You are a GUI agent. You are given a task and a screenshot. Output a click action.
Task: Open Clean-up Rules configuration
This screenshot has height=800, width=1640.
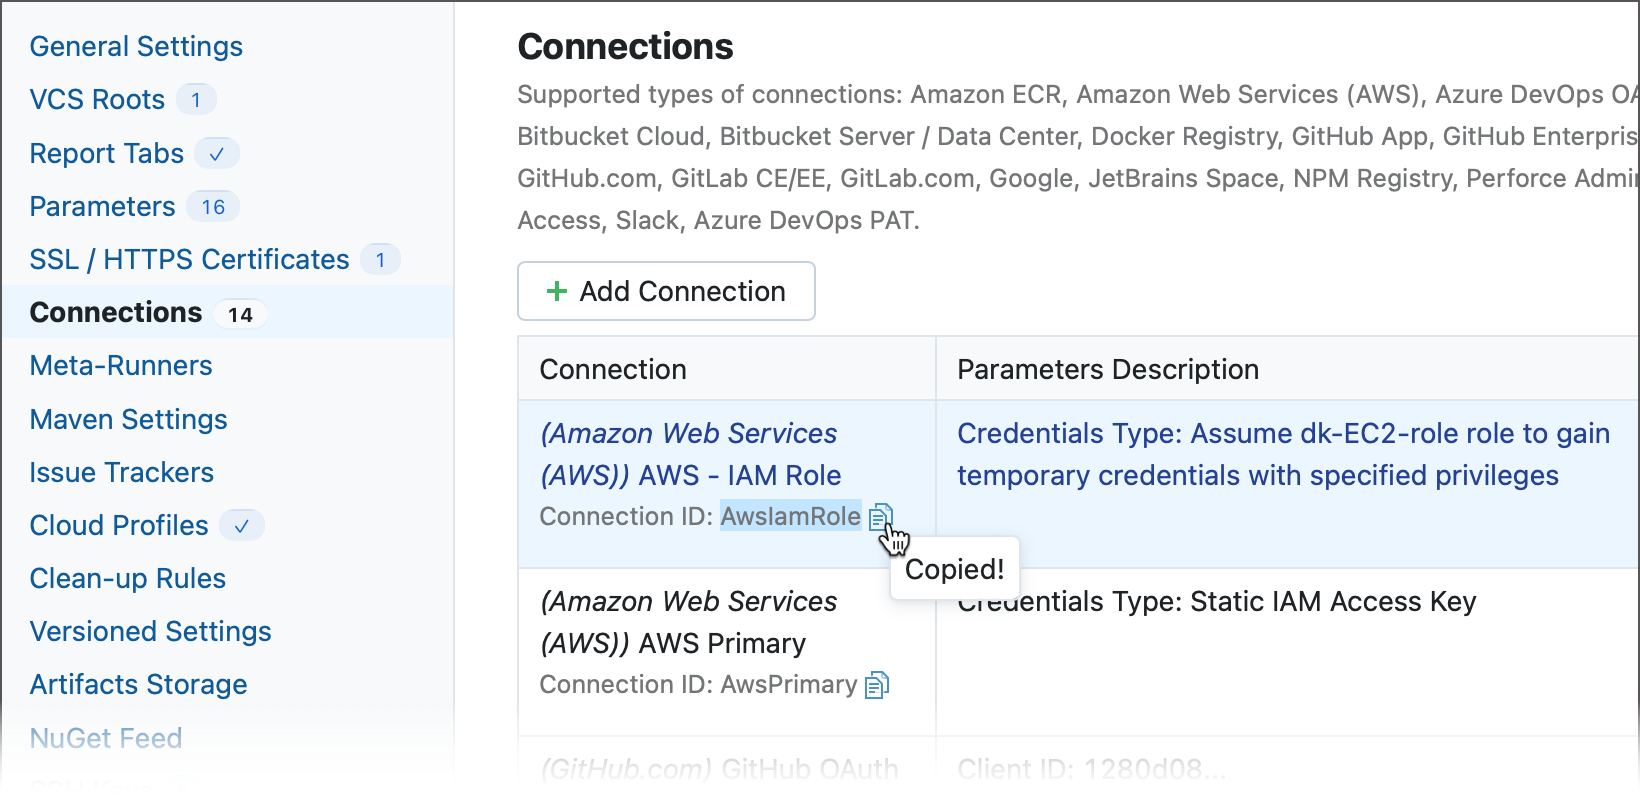click(127, 578)
